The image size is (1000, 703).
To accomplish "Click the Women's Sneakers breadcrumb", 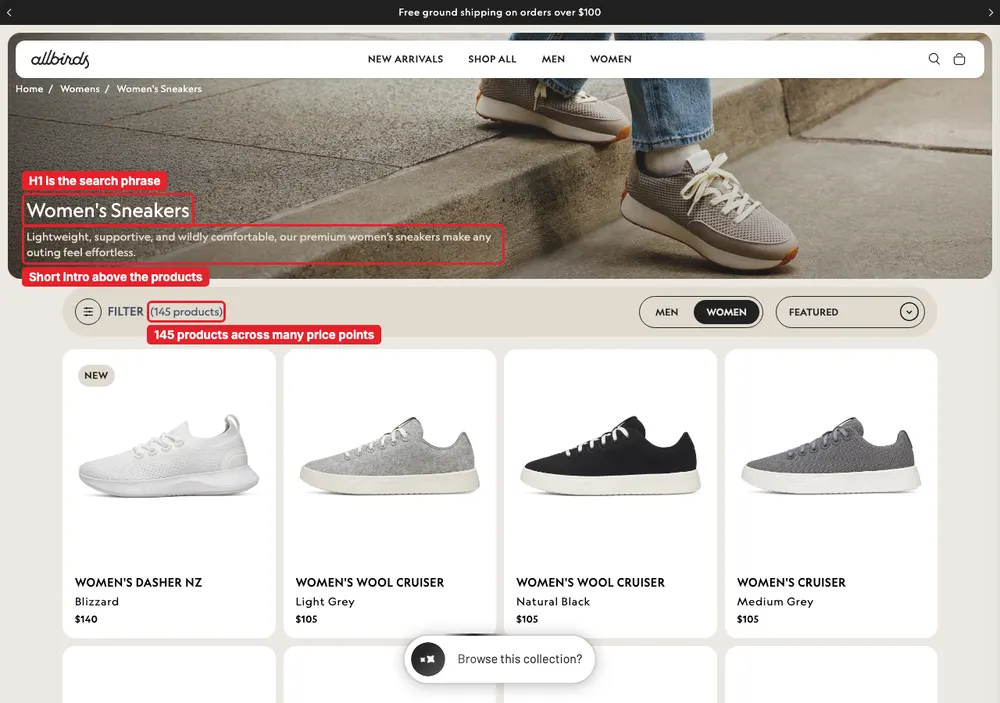I will (x=159, y=89).
